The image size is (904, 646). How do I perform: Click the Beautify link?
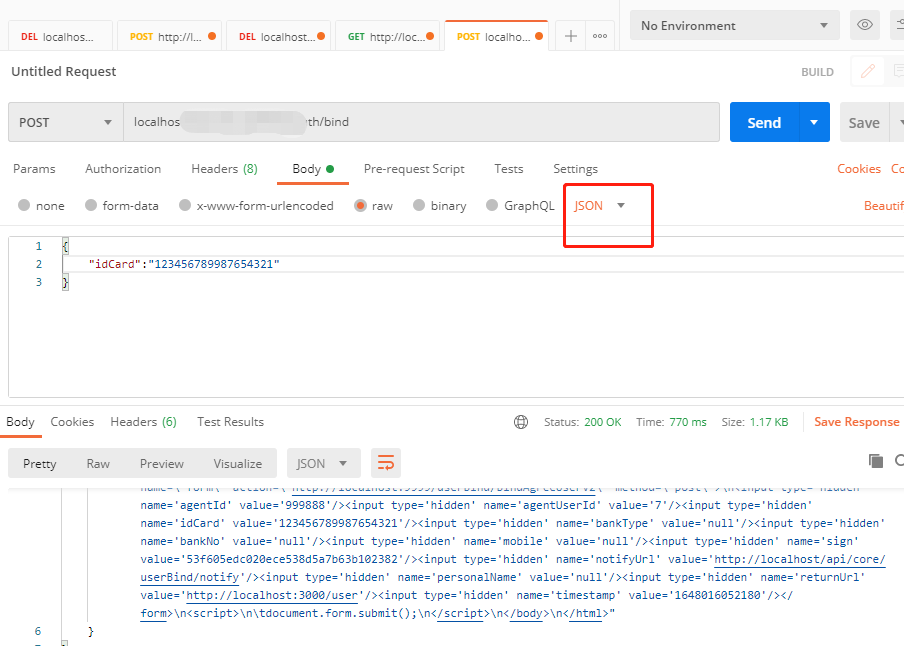coord(884,205)
